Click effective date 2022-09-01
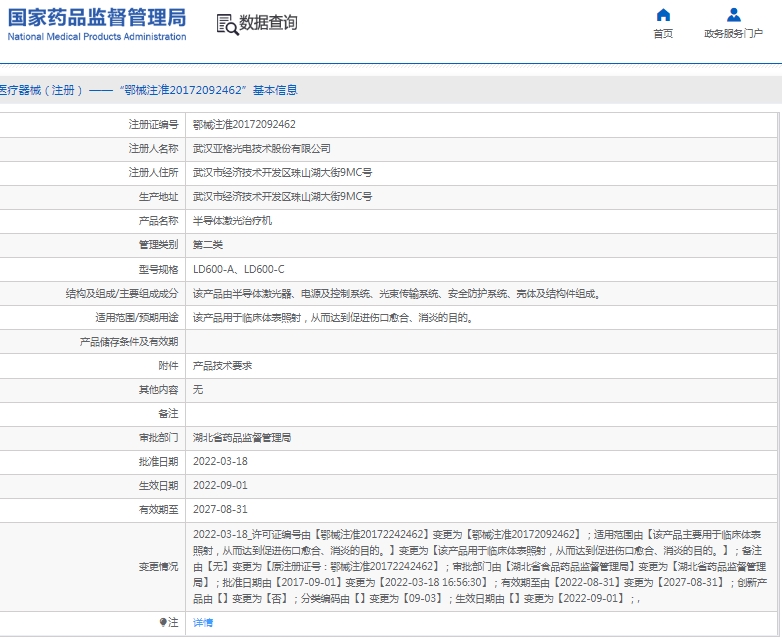The height and width of the screenshot is (639, 782). [x=220, y=485]
